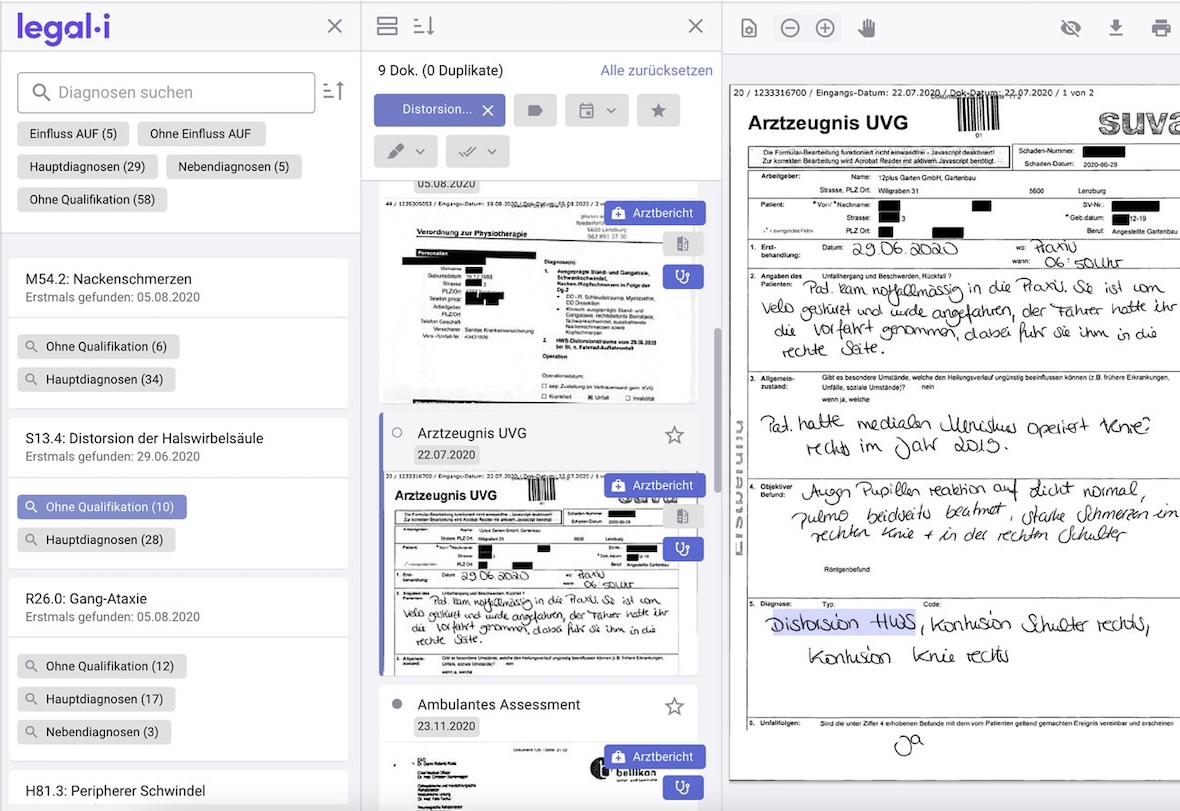Open diagnosis M54.2: Nackenschmerzen

(178, 288)
